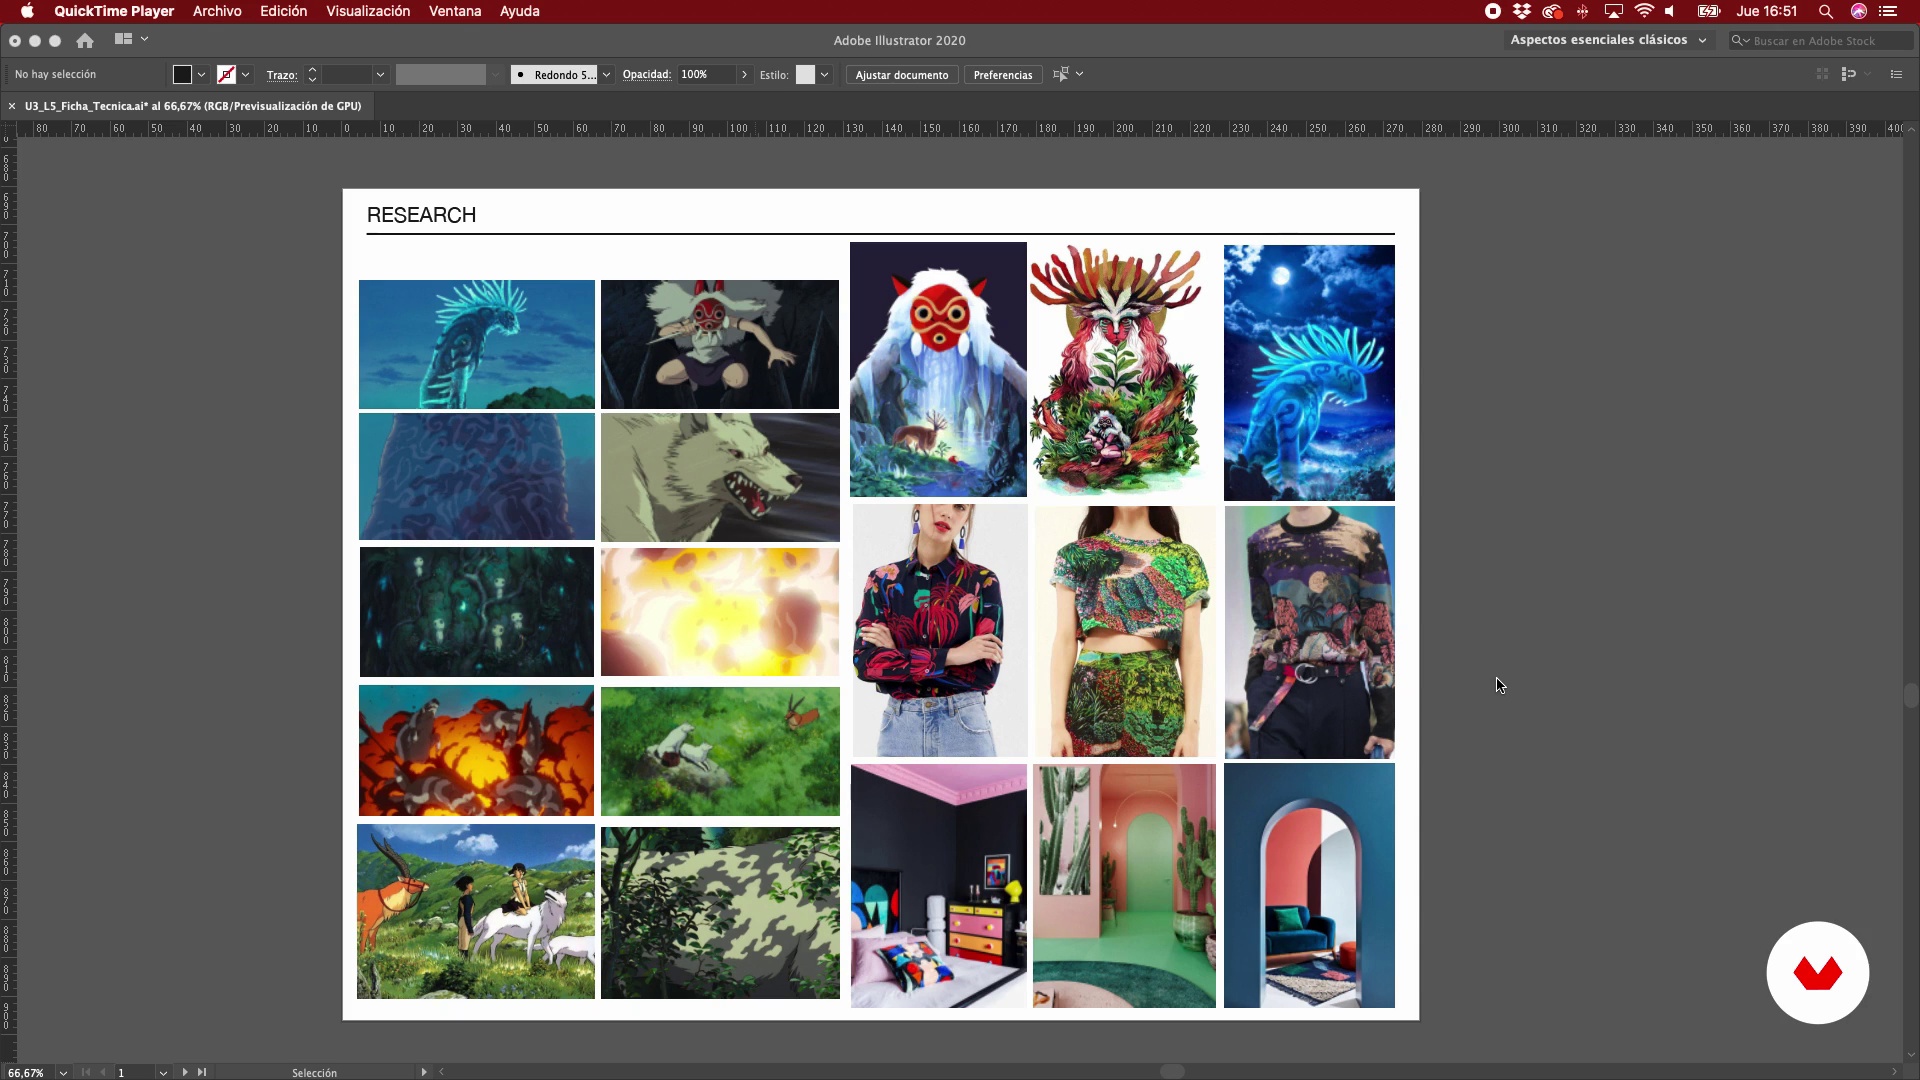Image resolution: width=1920 pixels, height=1080 pixels.
Task: Click the Jue 16:51 clock
Action: (x=1766, y=11)
